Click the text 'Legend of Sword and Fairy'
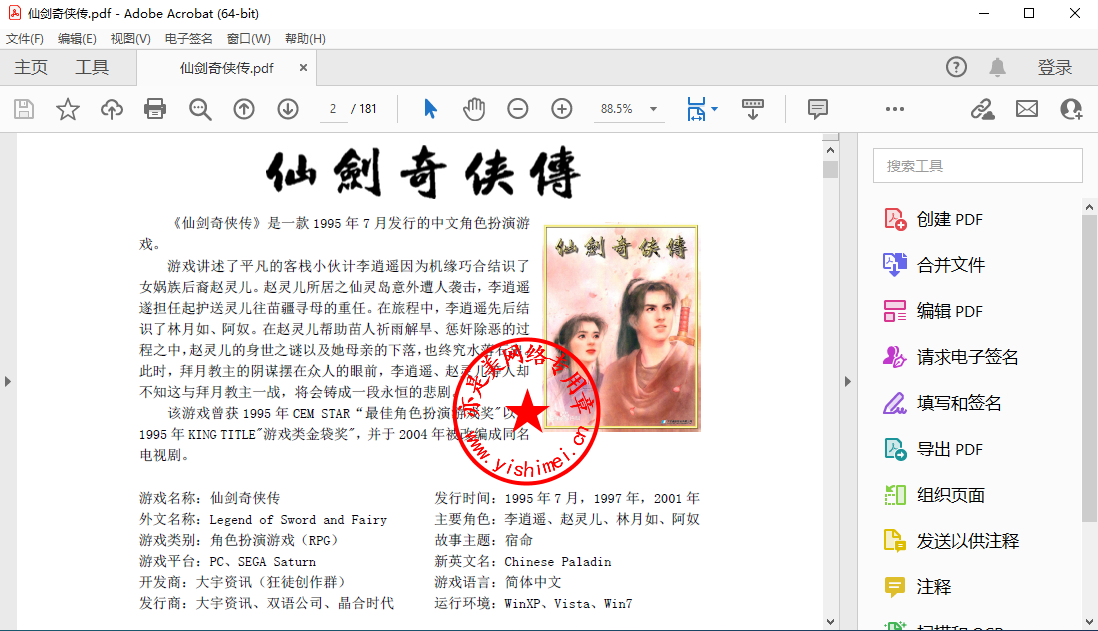 (298, 520)
